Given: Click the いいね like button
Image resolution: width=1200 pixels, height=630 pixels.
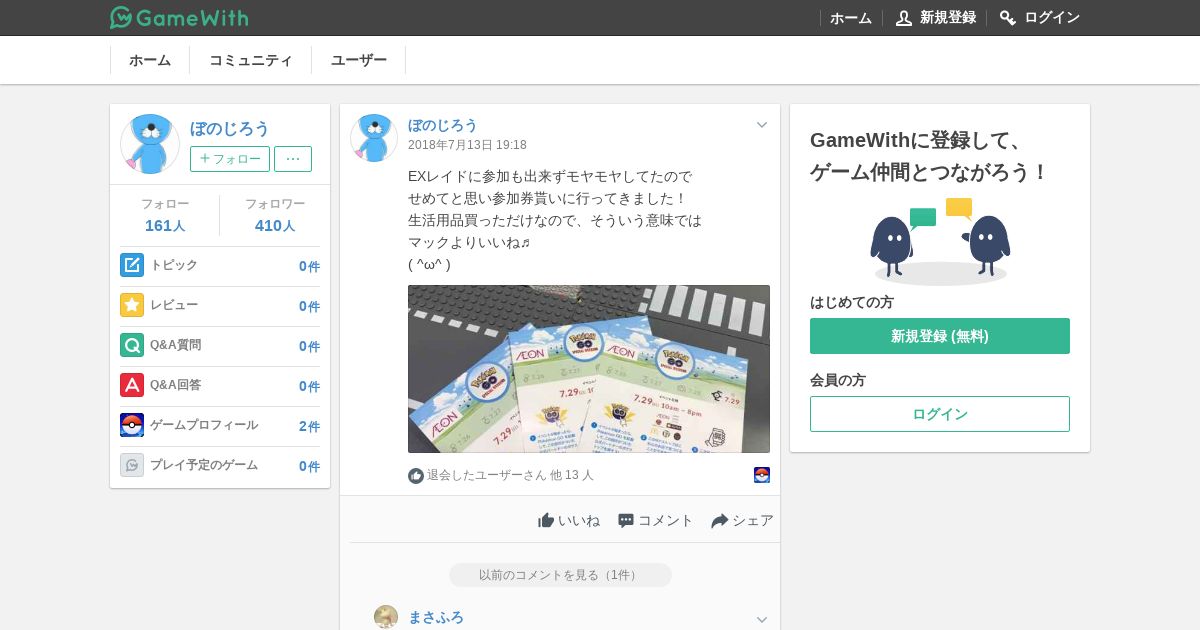Looking at the screenshot, I should point(569,520).
